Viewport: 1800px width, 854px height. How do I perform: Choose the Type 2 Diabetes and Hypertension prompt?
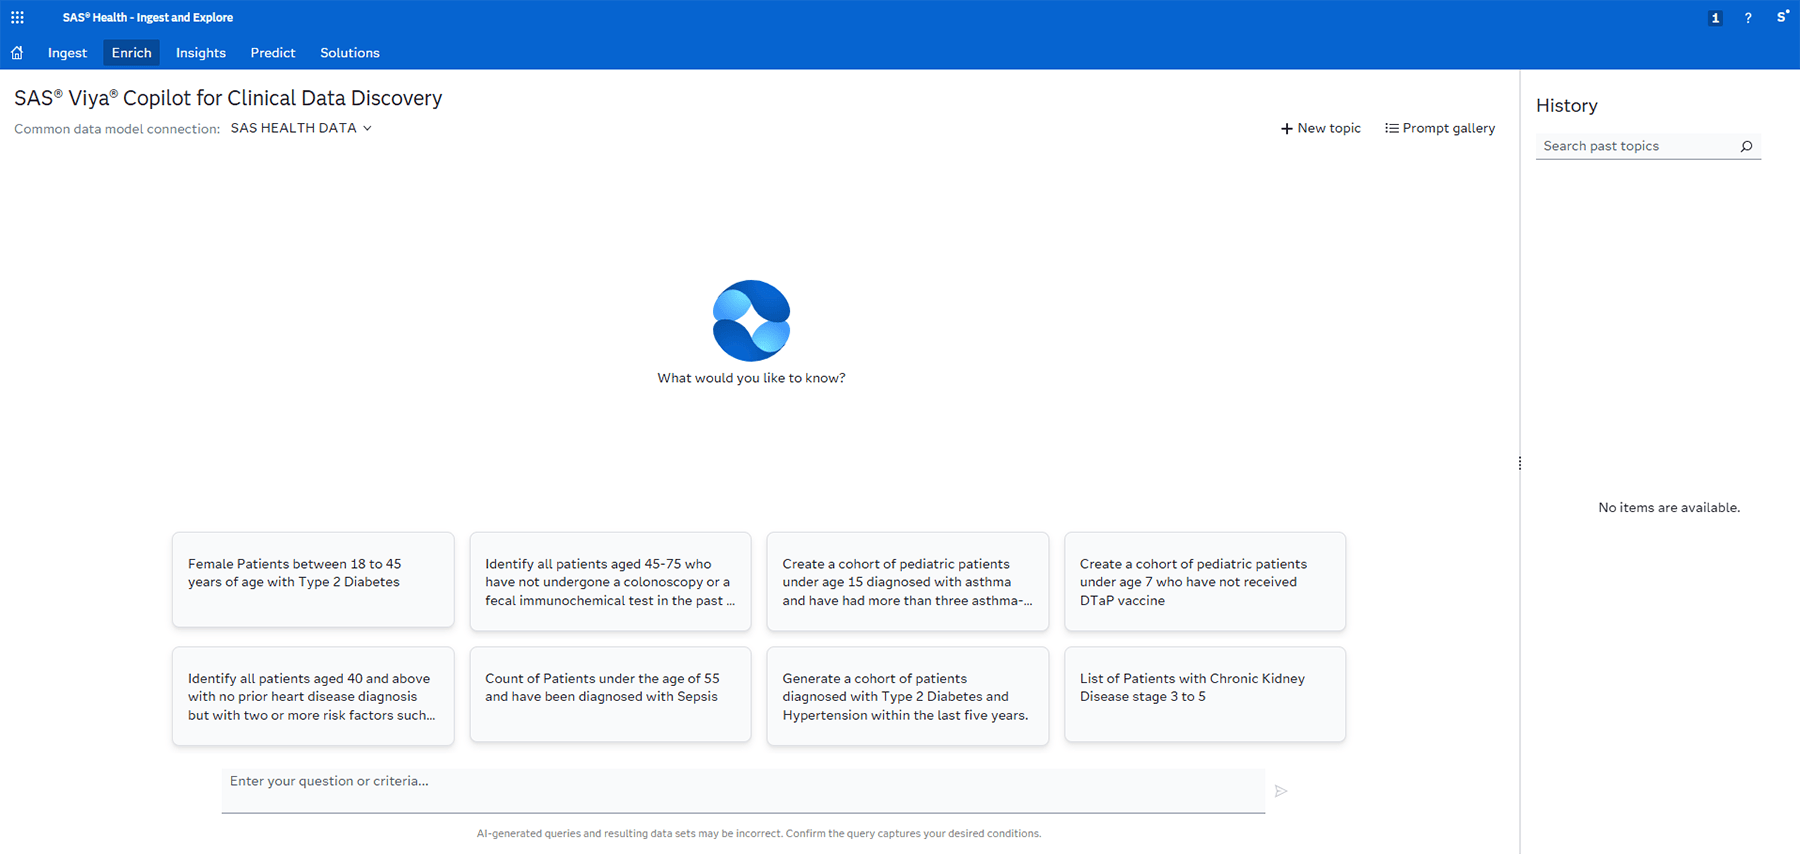tap(908, 696)
